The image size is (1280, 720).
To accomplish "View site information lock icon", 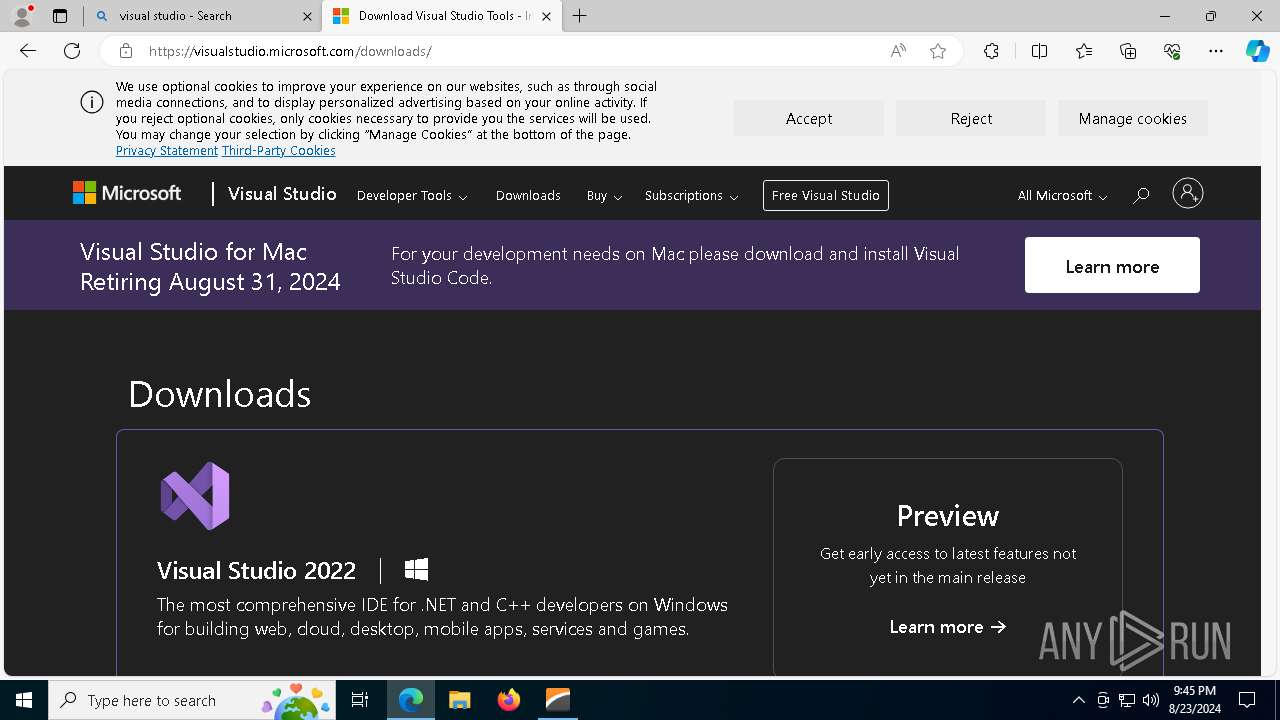I will click(126, 51).
